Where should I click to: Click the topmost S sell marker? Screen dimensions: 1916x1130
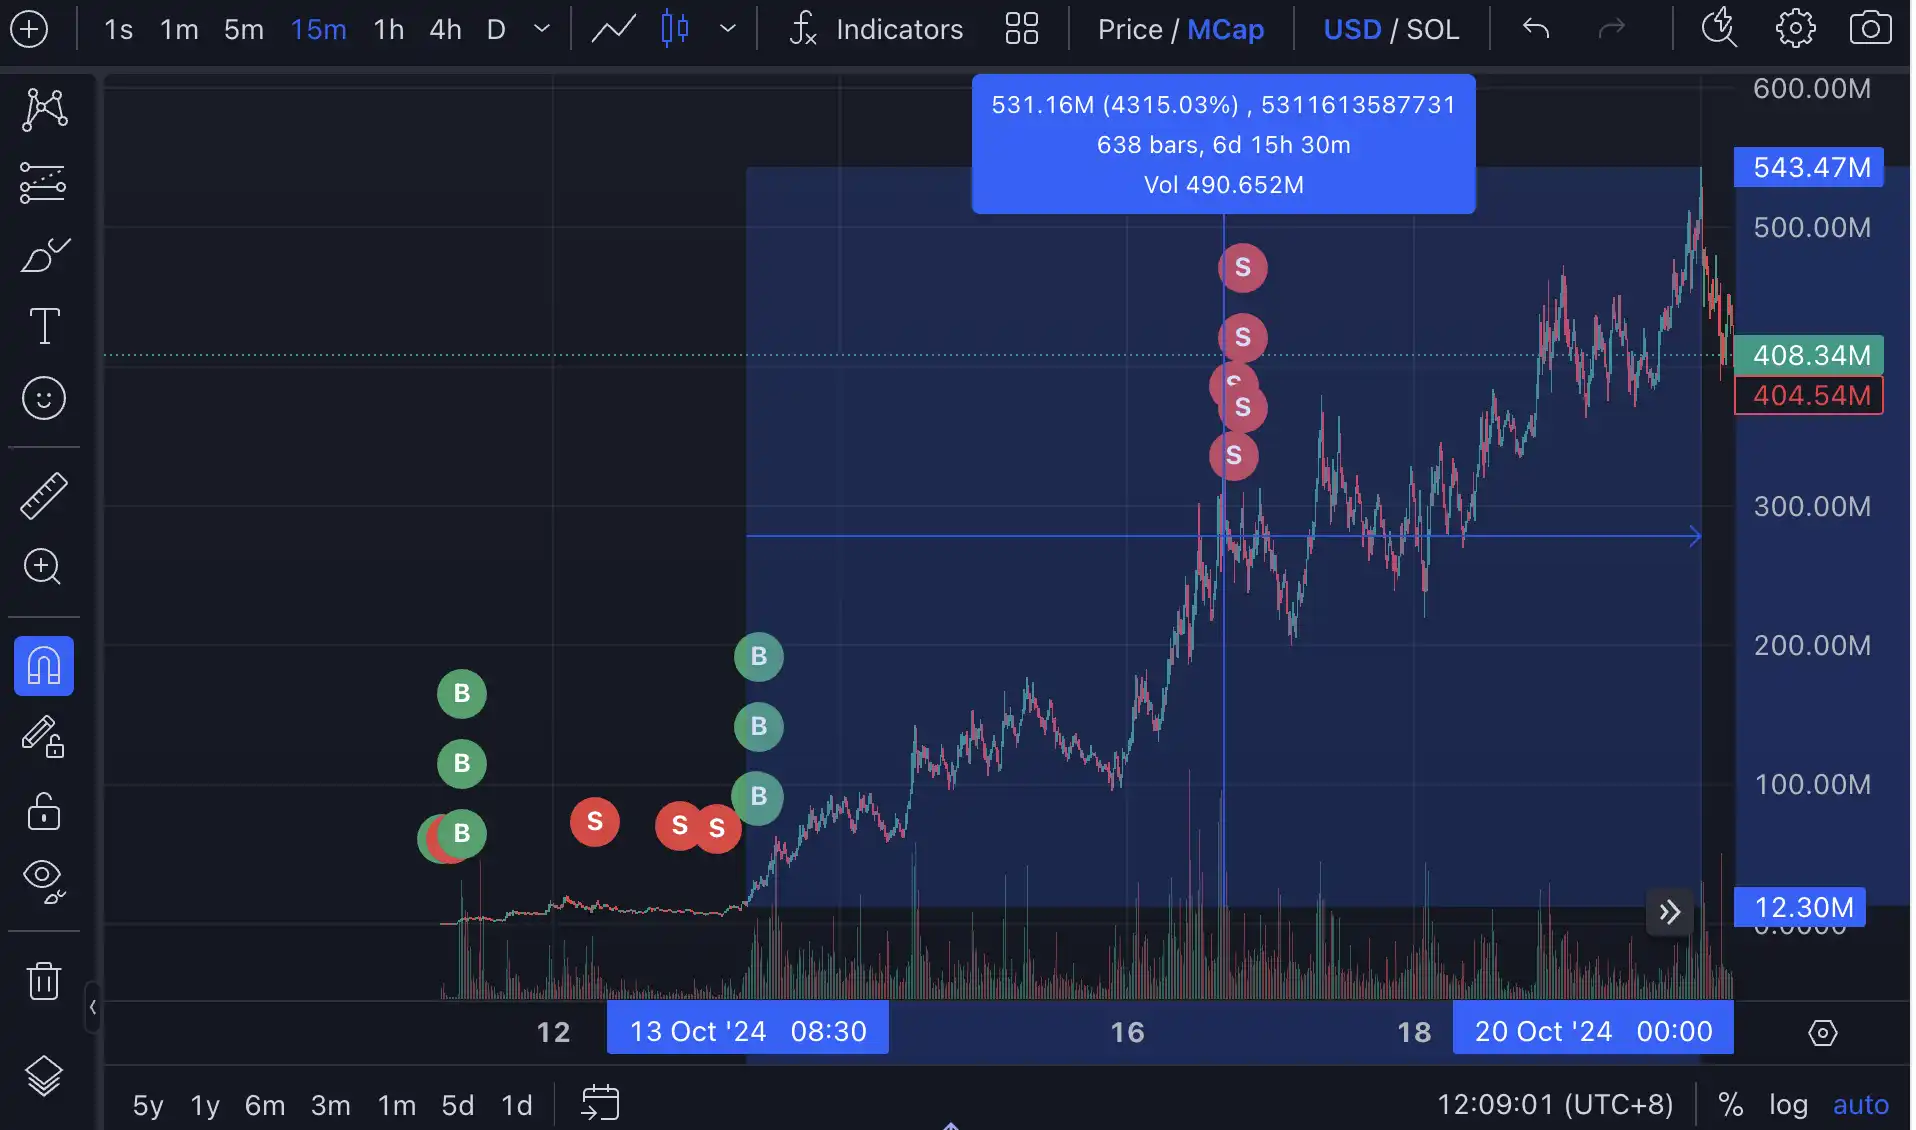1242,267
